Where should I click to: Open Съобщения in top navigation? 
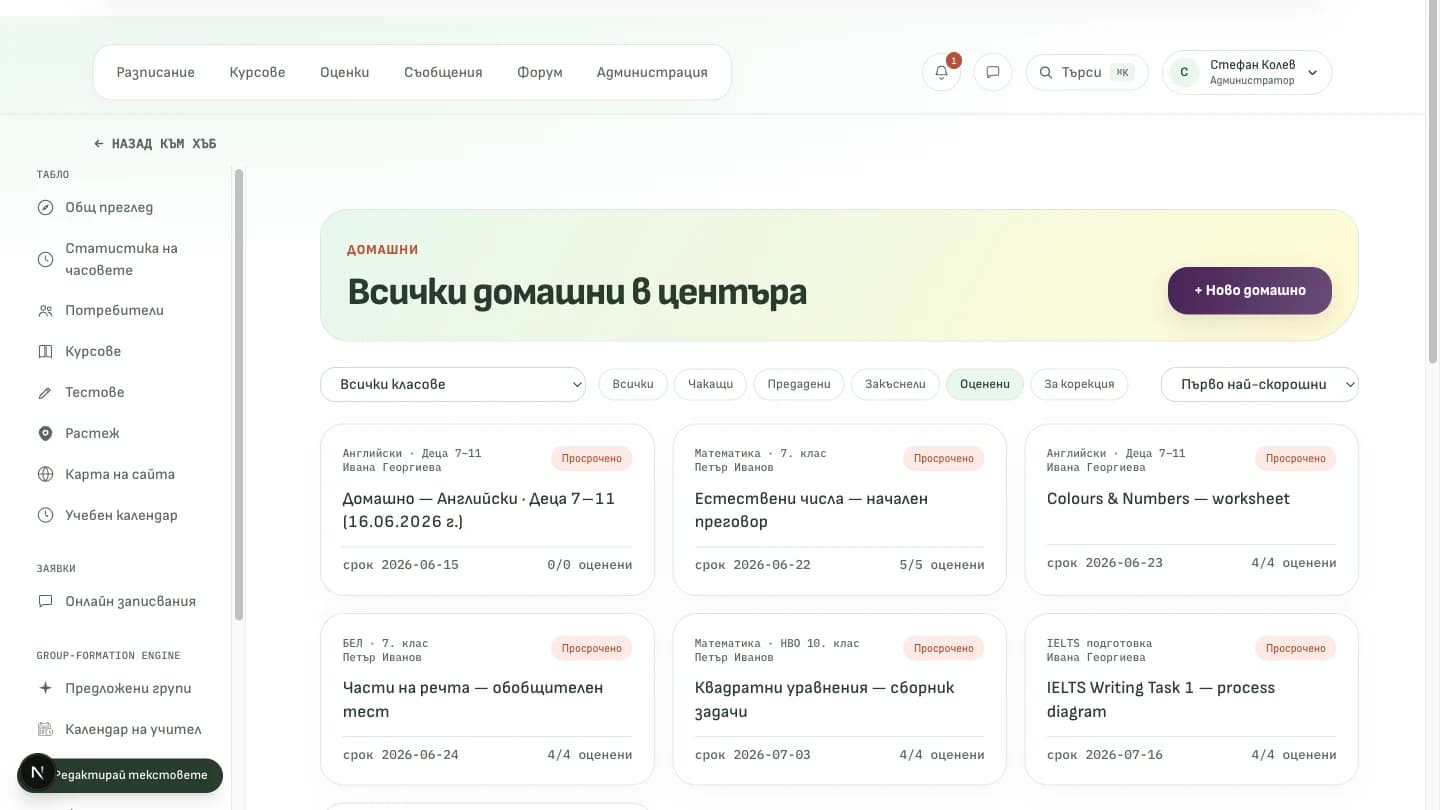point(443,72)
